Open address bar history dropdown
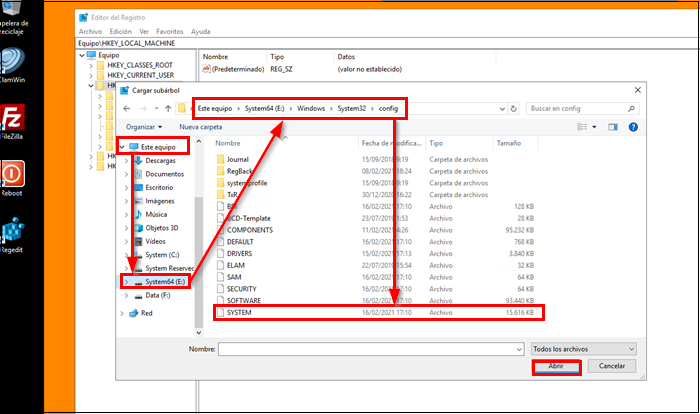This screenshot has width=700, height=414. point(502,109)
